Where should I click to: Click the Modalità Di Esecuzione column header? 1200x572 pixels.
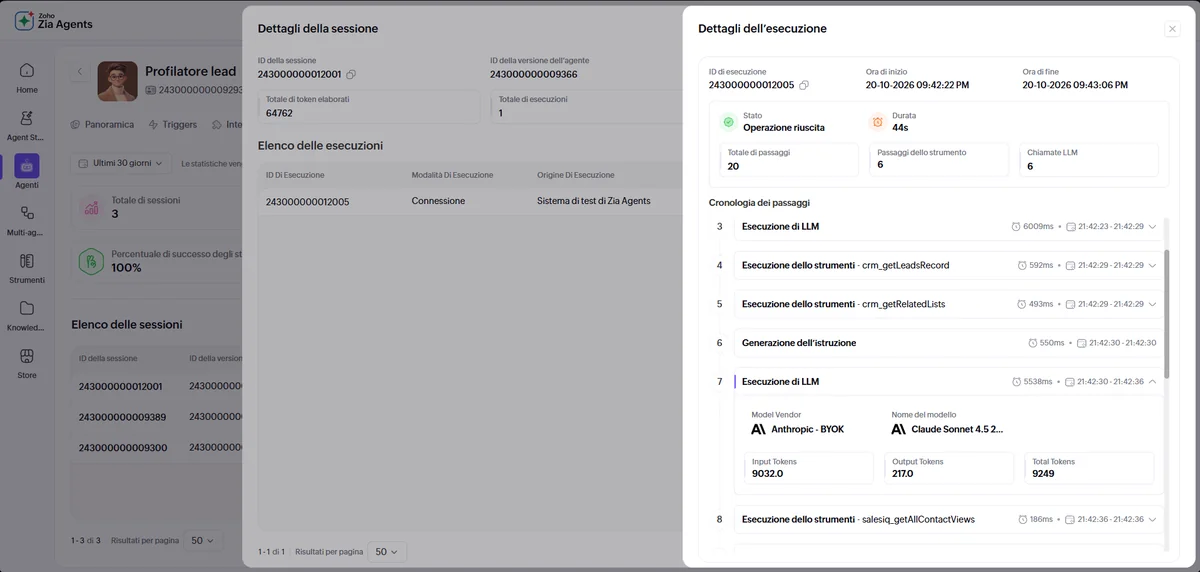[x=452, y=175]
